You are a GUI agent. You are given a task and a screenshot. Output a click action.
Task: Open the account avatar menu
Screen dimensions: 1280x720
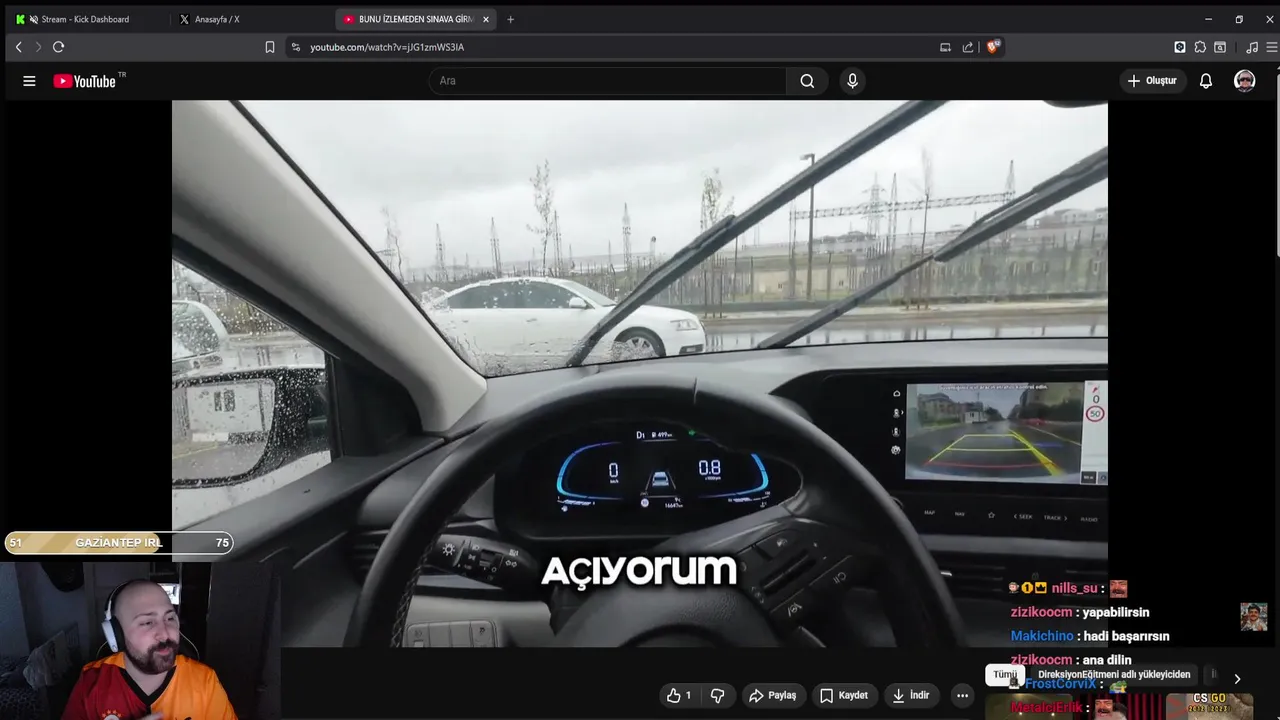[1245, 81]
